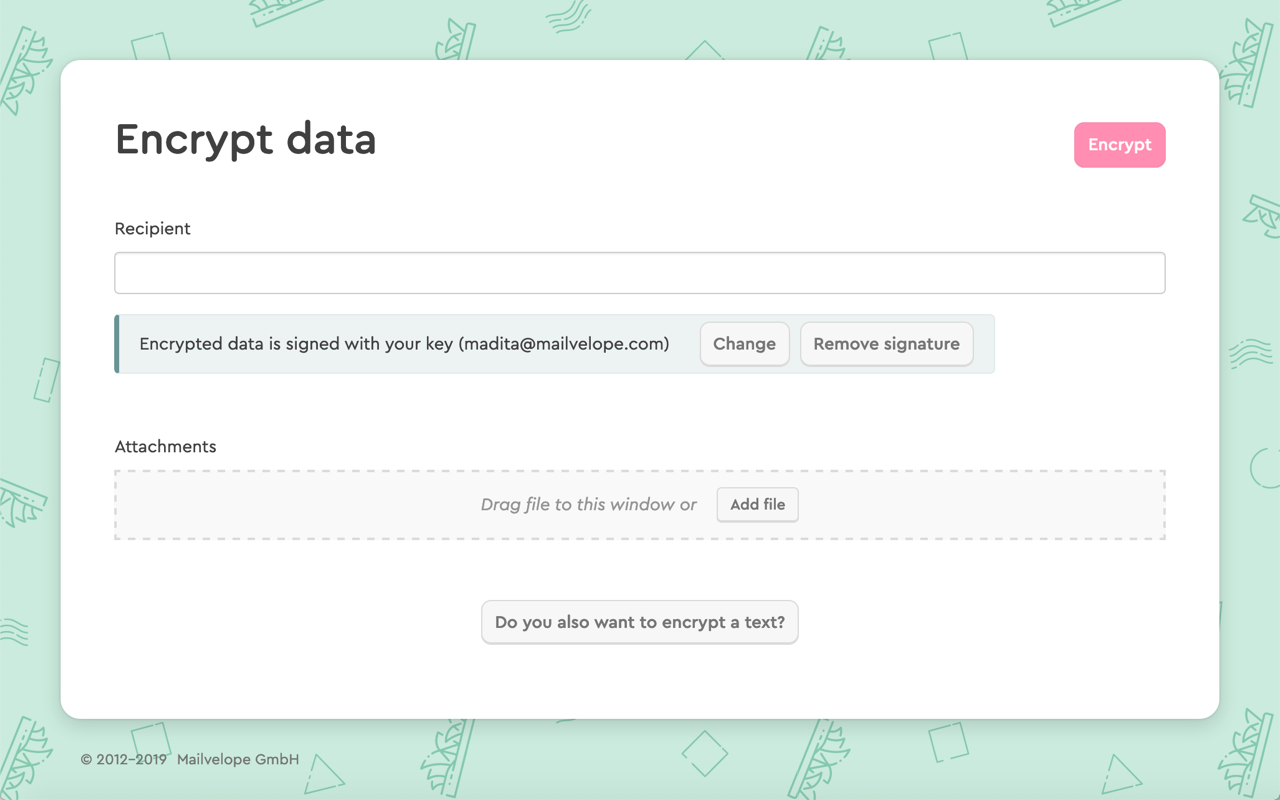
Task: Click inside the Recipient input field
Action: (x=639, y=272)
